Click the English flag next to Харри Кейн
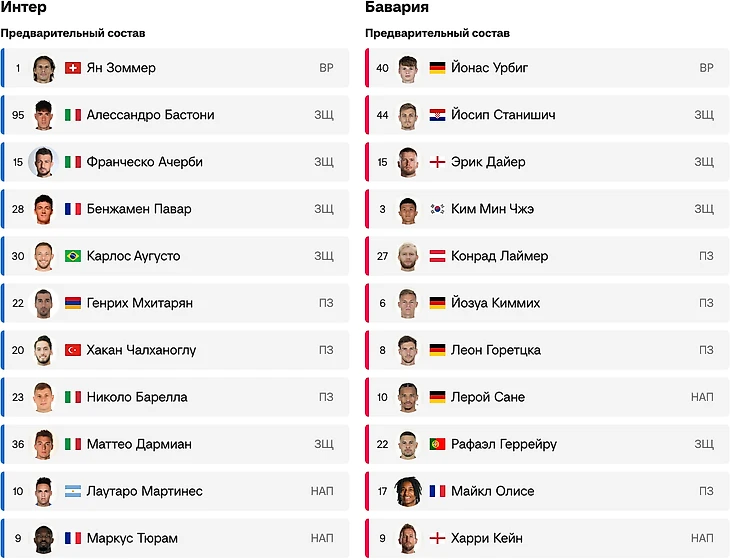 pyautogui.click(x=437, y=538)
